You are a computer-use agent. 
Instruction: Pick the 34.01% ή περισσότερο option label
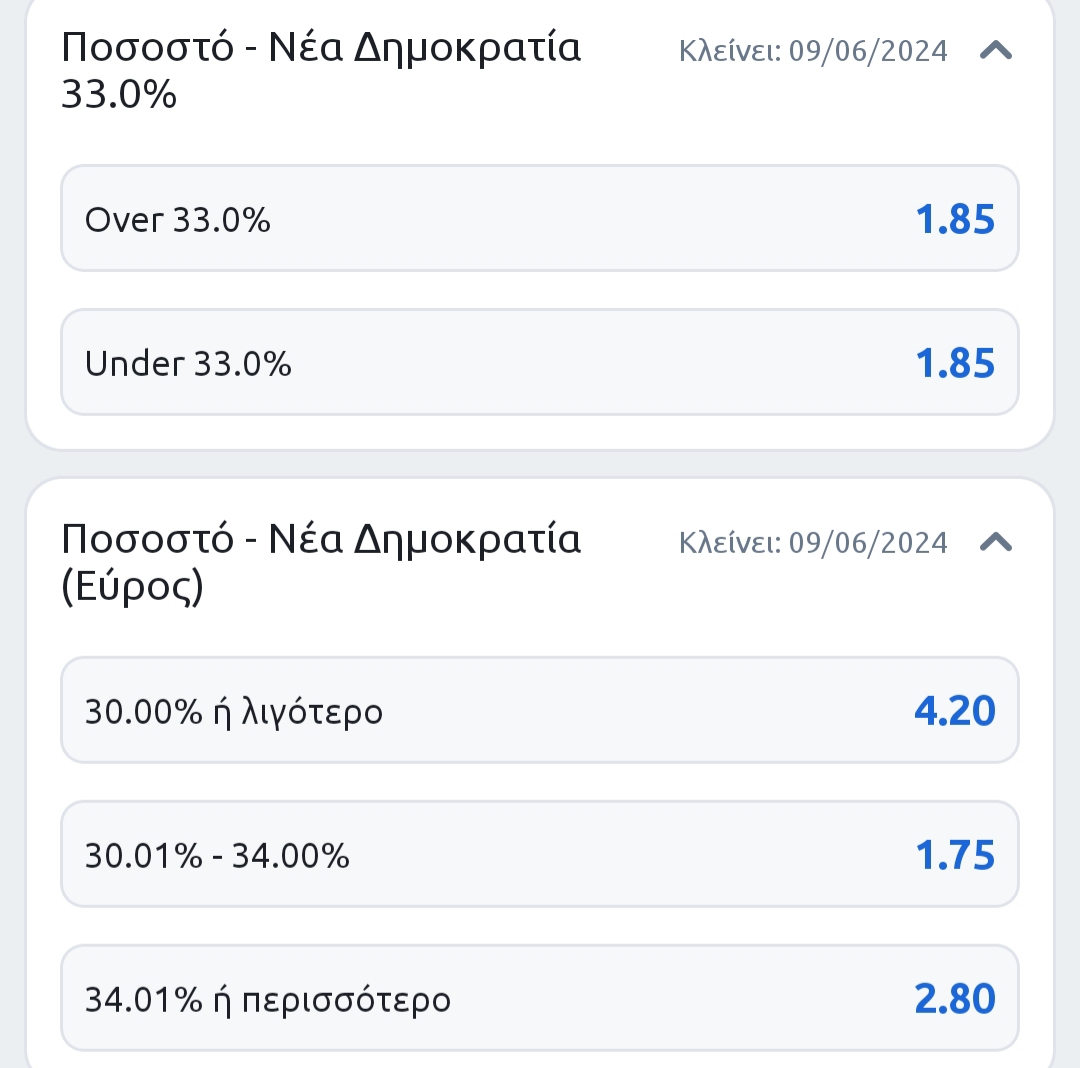click(267, 1000)
